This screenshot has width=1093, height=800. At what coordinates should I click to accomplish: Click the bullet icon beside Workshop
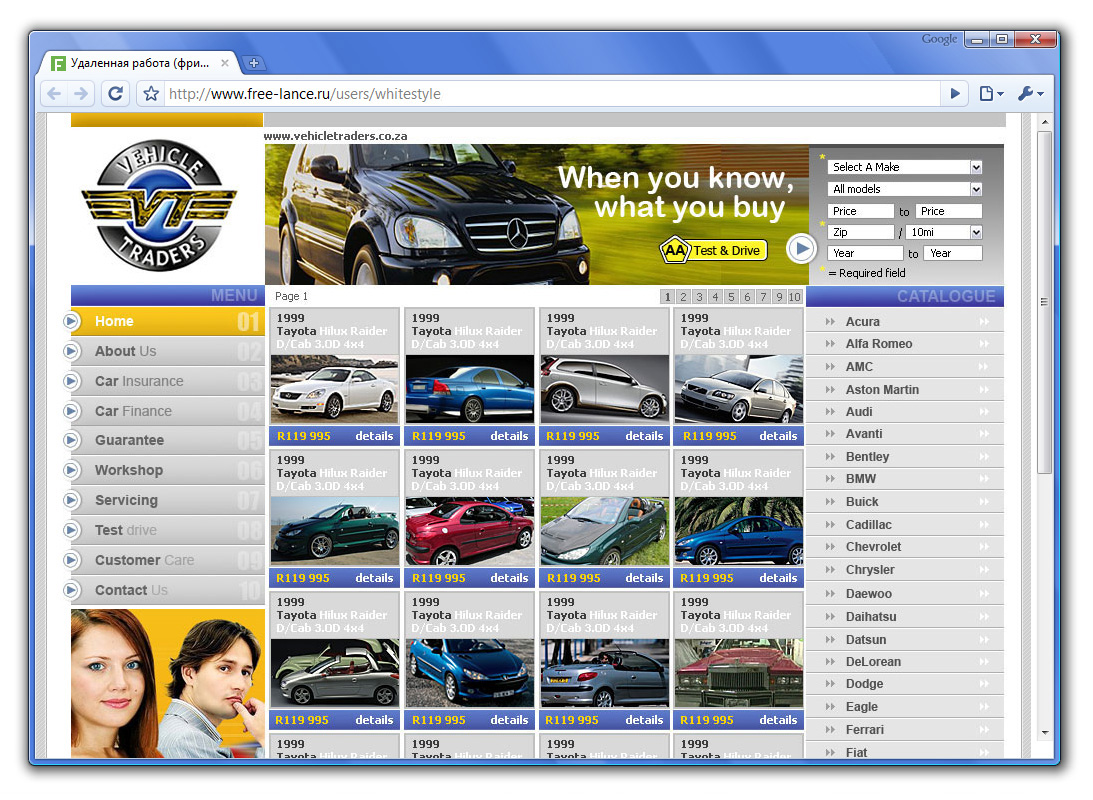(x=71, y=470)
